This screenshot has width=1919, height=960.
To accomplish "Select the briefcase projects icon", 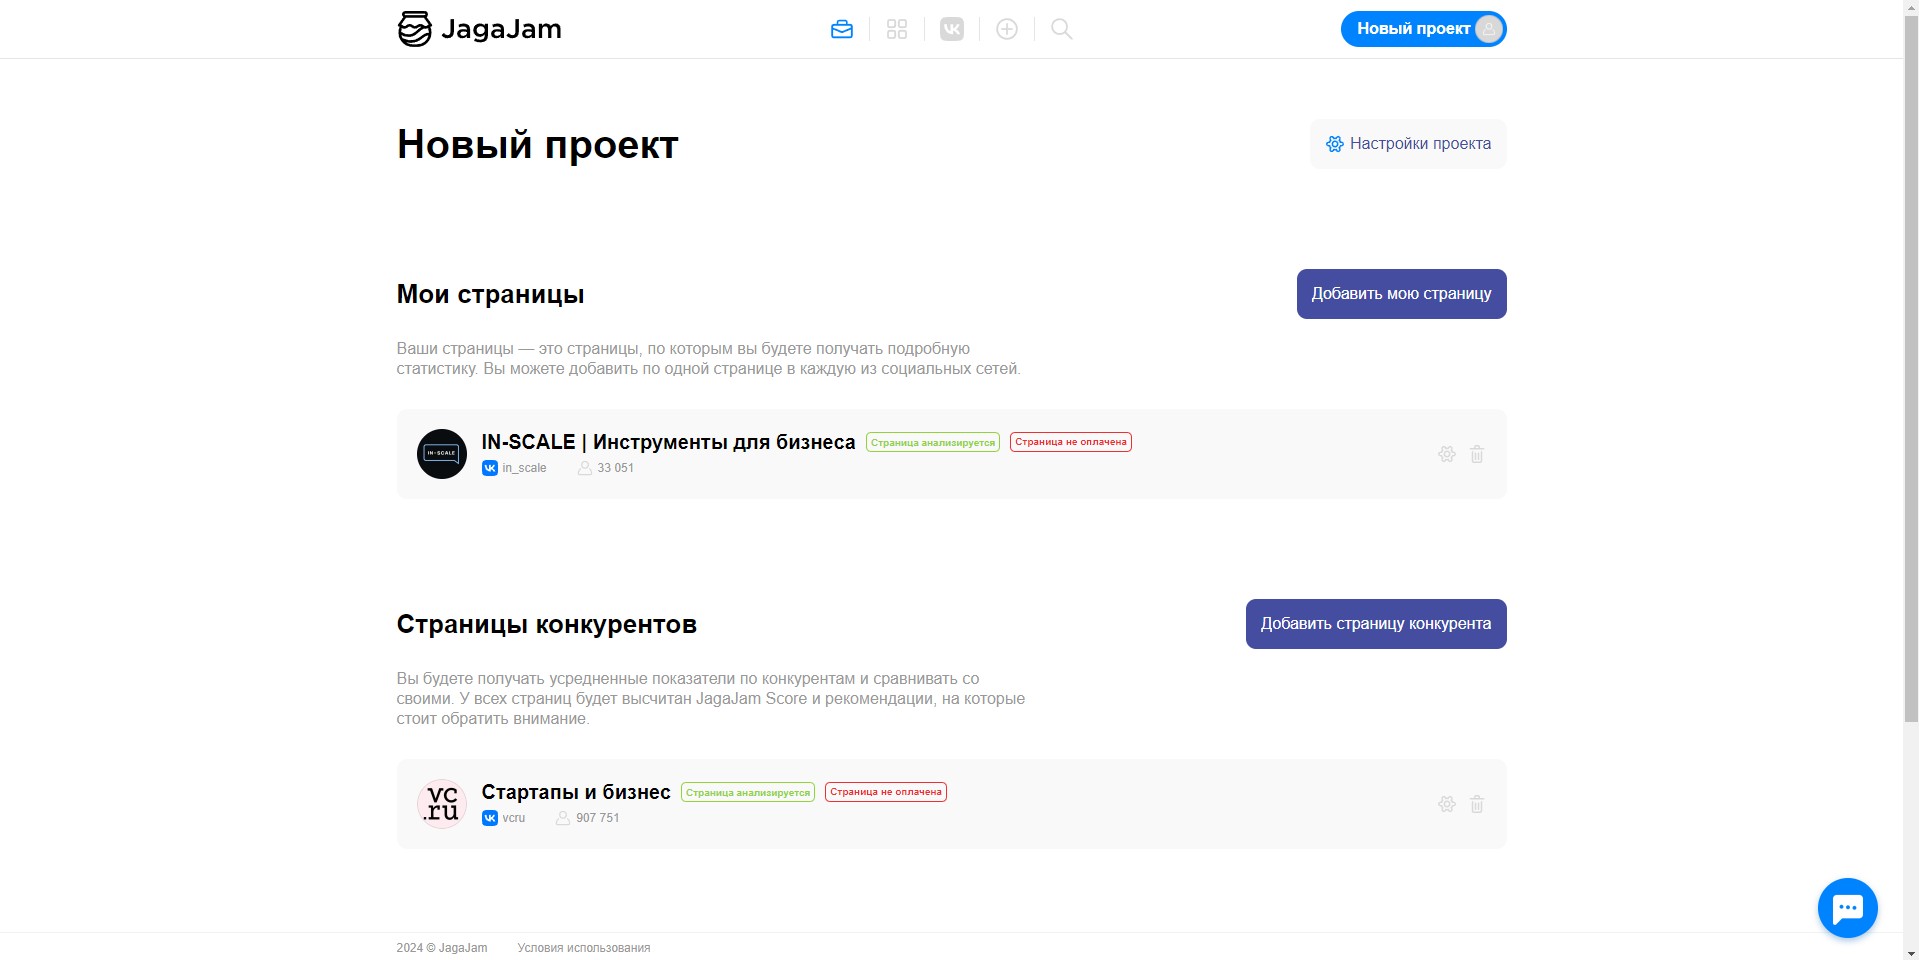I will (842, 29).
